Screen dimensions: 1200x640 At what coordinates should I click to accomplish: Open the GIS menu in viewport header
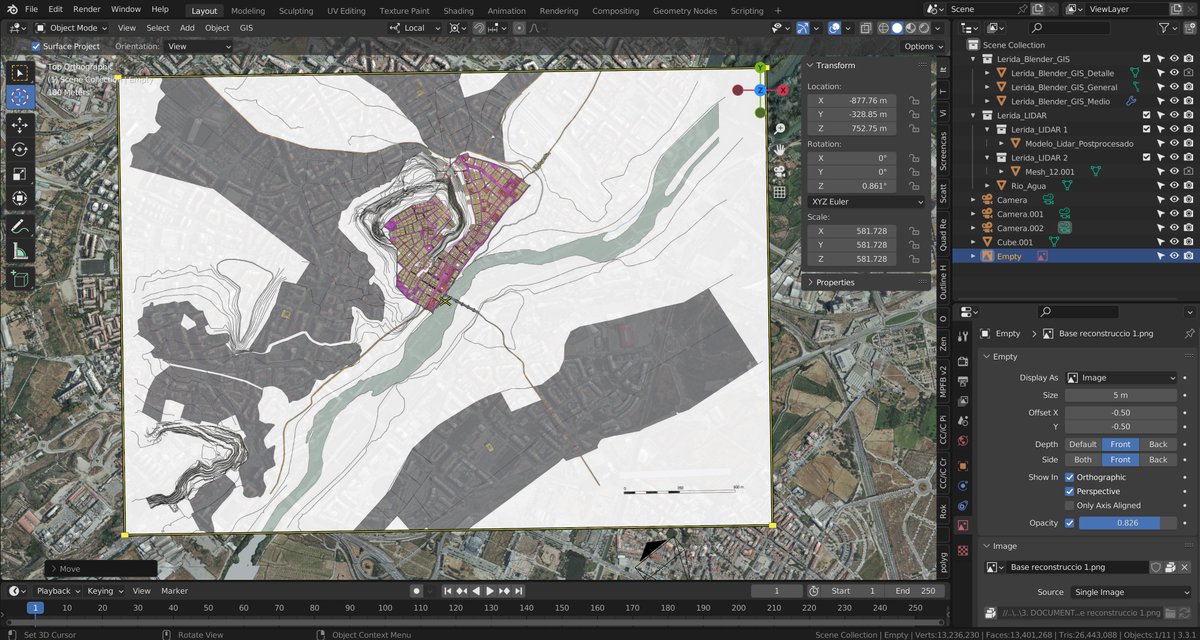[x=246, y=28]
